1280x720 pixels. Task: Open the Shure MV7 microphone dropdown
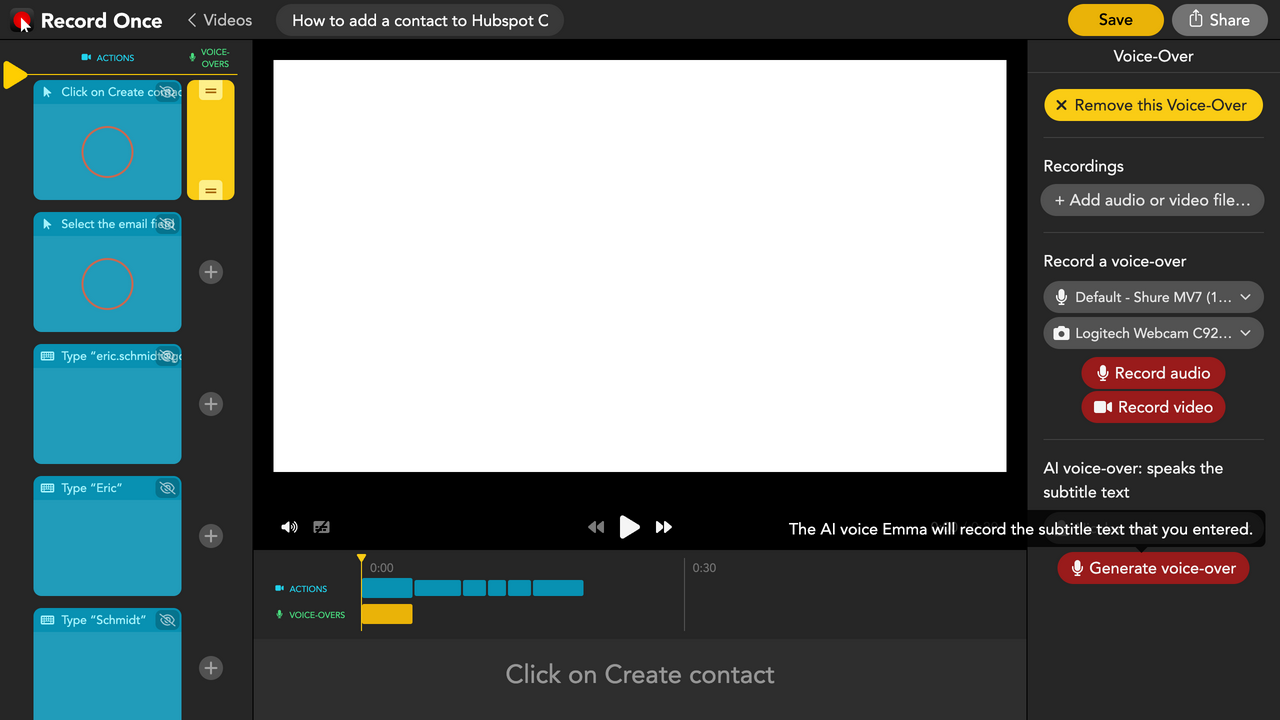pos(1154,297)
